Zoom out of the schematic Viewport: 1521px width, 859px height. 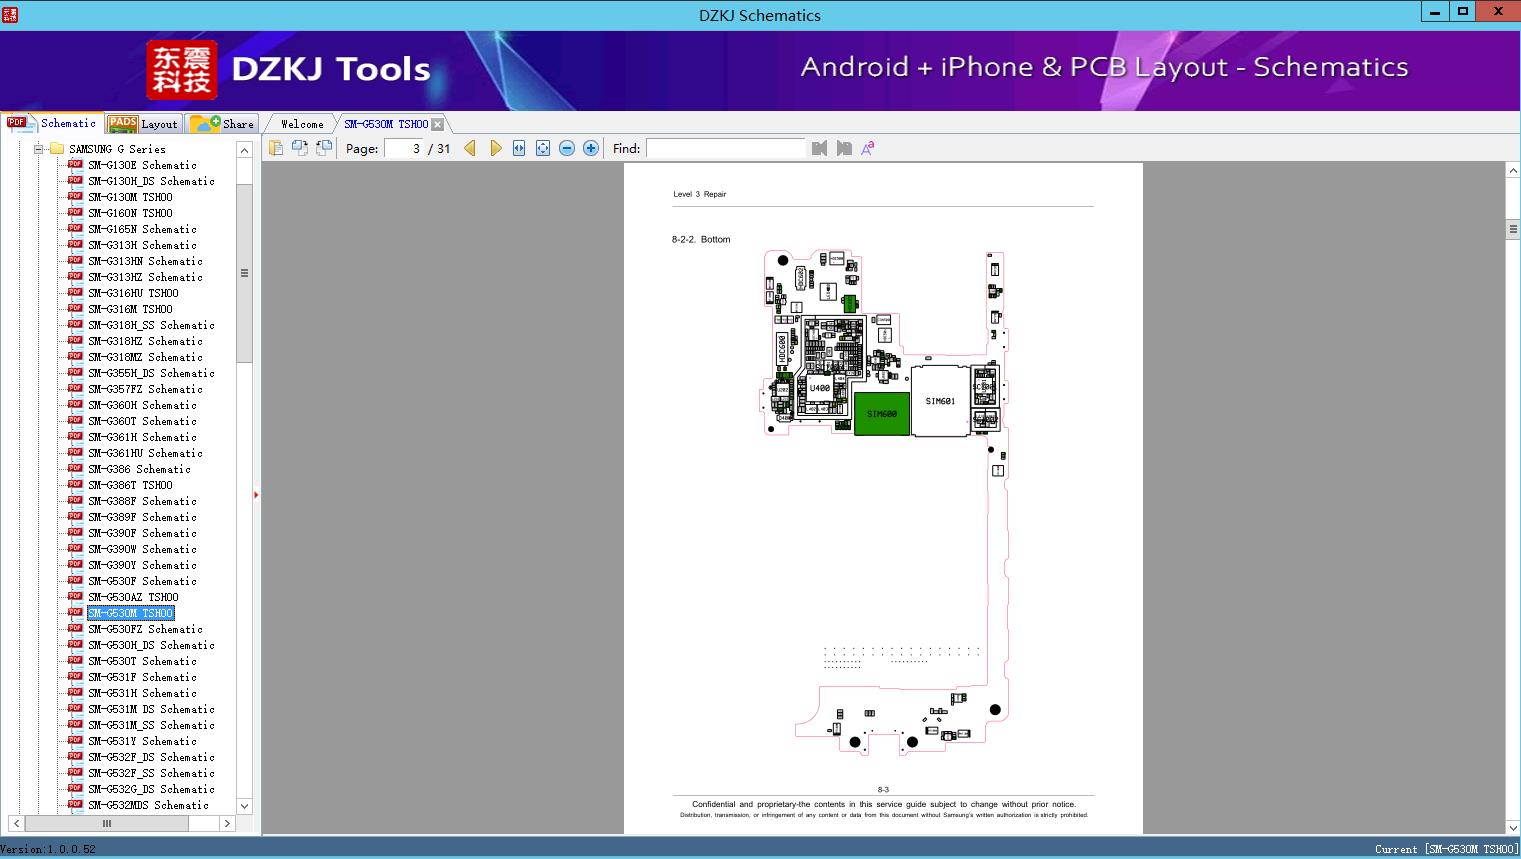pyautogui.click(x=567, y=148)
